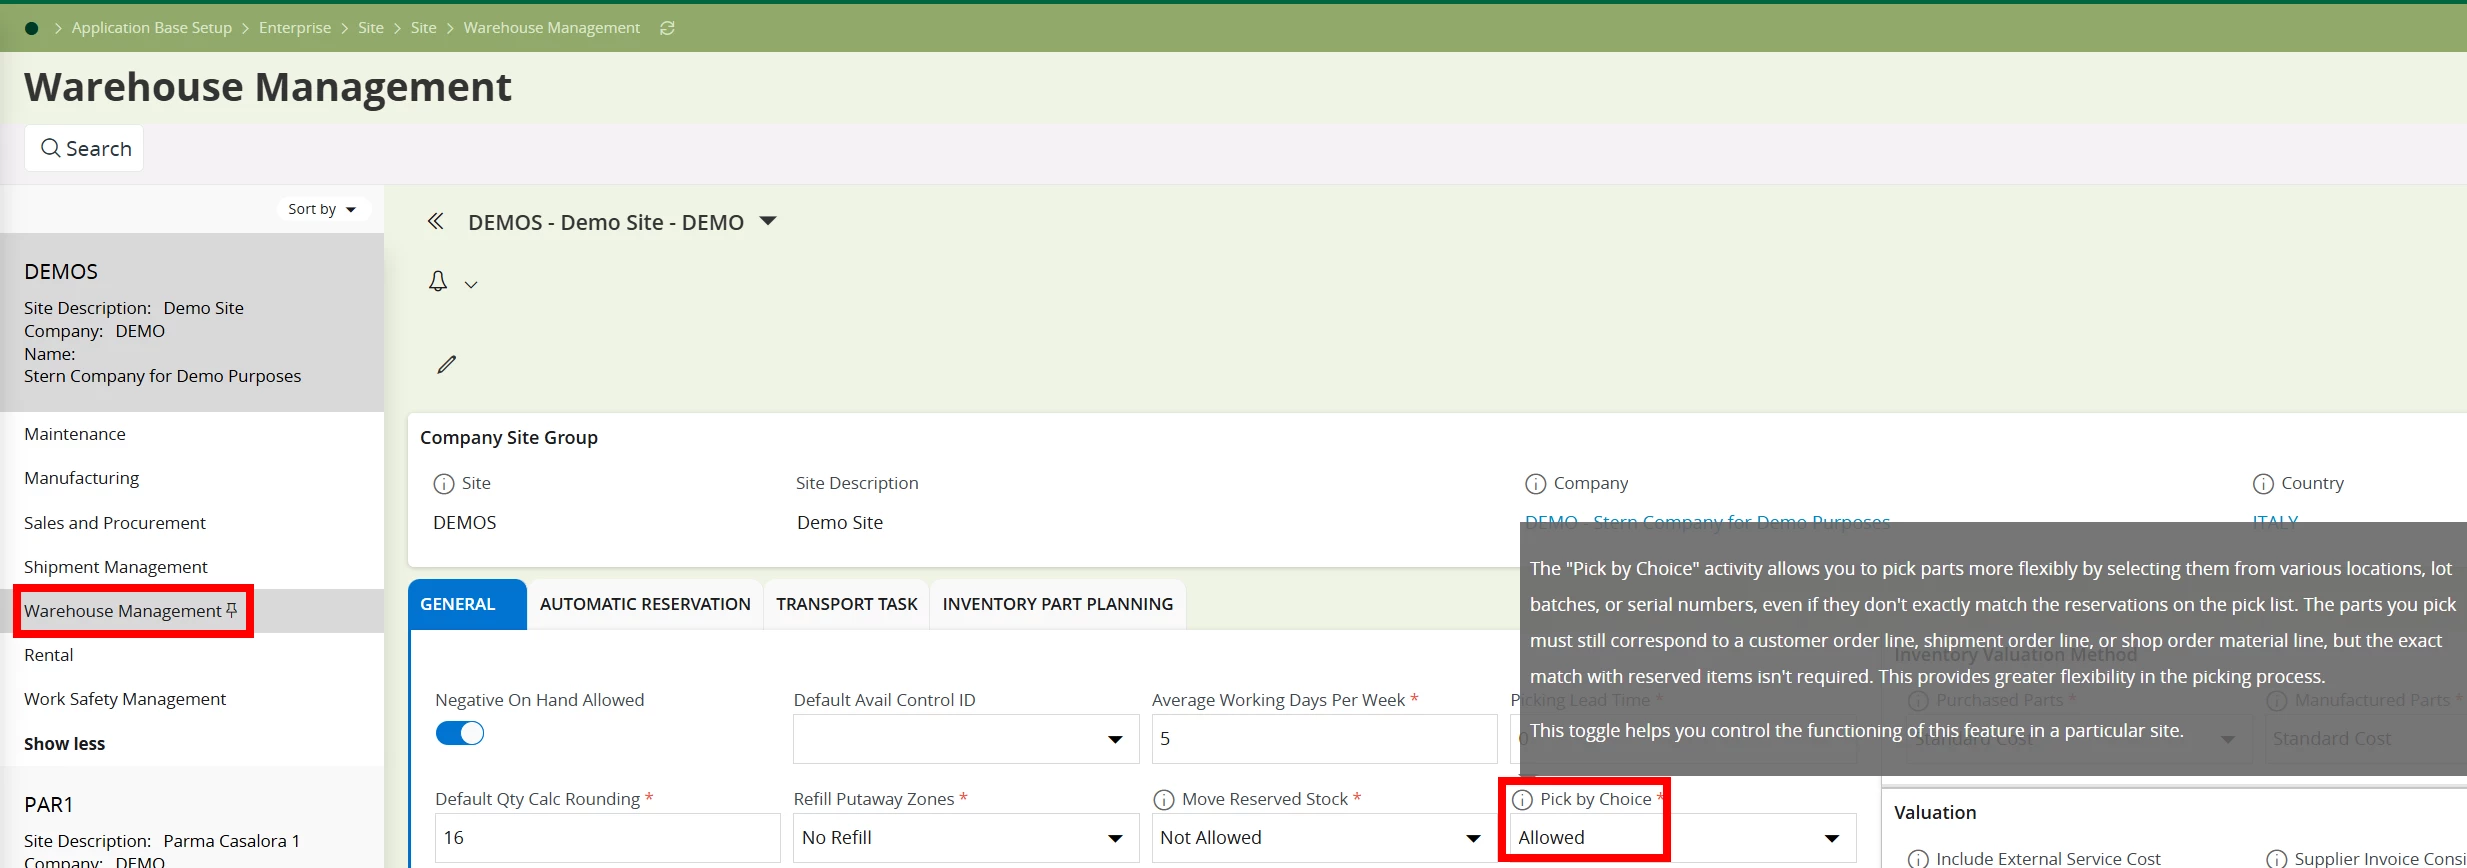Viewport: 2467px width, 868px height.
Task: Switch to the GENERAL tab
Action: (467, 604)
